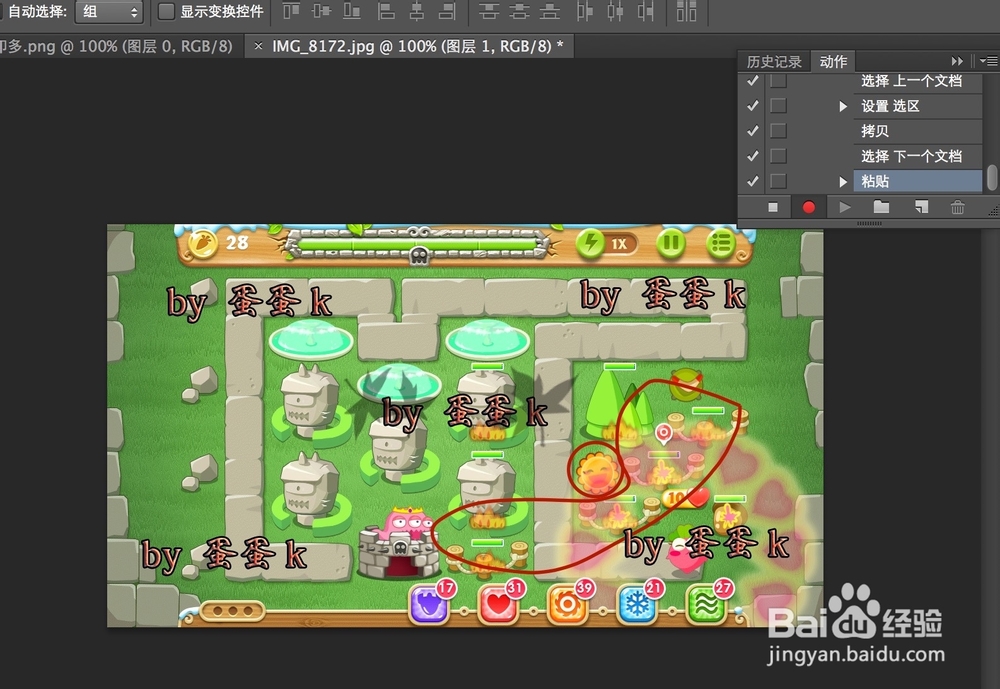Toggle dialog box for 设置 选区 step

click(x=778, y=105)
